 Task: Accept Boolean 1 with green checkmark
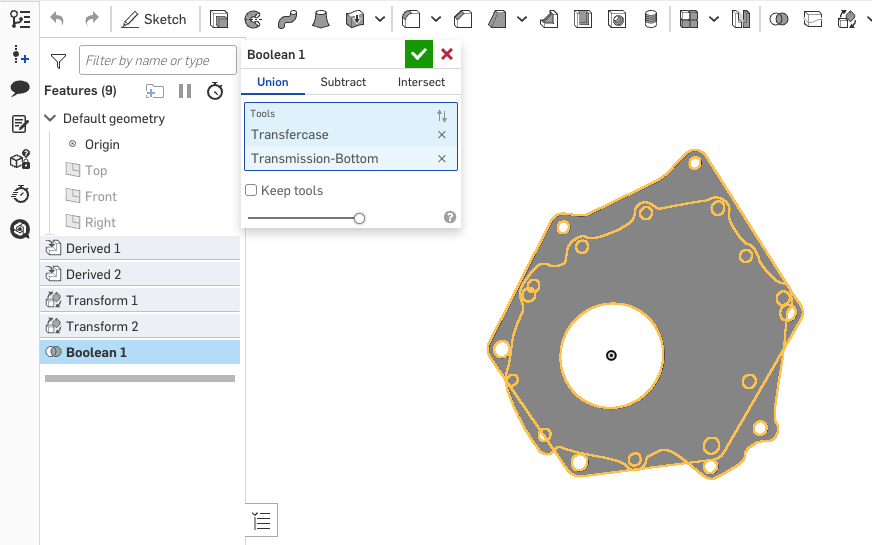pos(419,54)
